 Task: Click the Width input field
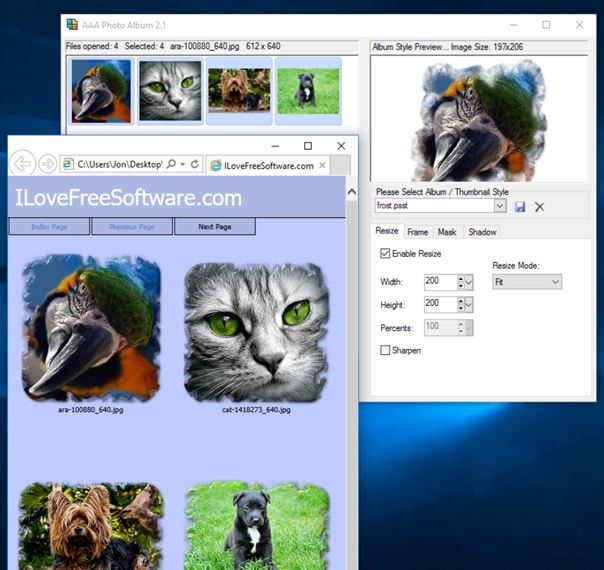[x=440, y=282]
